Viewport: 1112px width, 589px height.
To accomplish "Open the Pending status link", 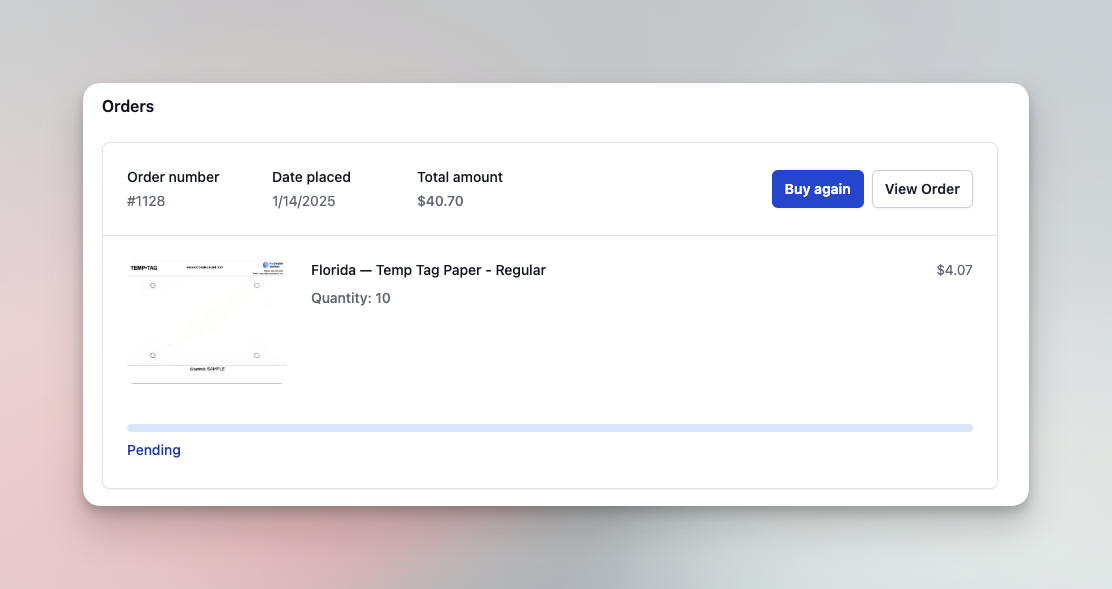I will pos(153,450).
